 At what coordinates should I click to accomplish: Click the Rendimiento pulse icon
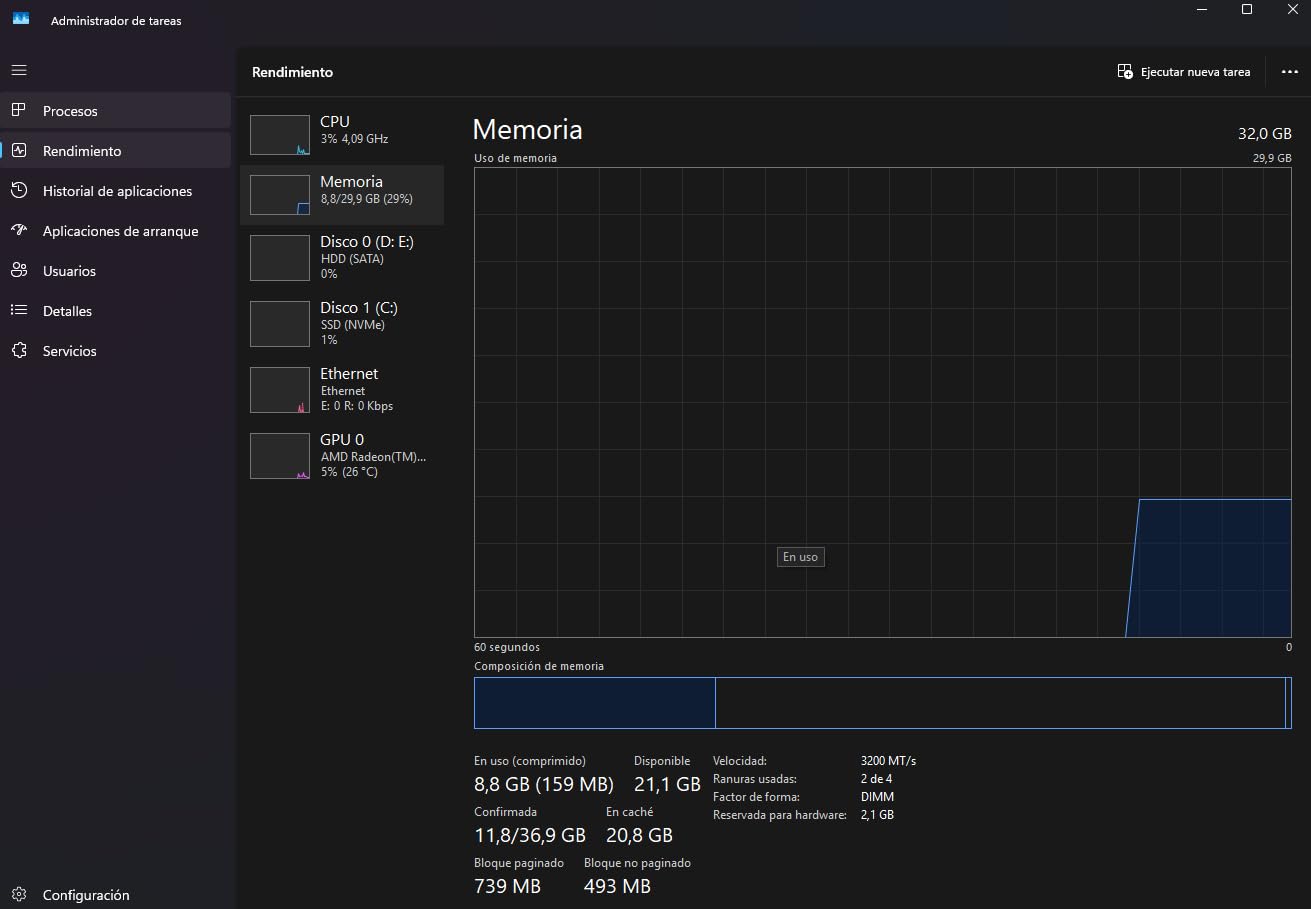[19, 150]
